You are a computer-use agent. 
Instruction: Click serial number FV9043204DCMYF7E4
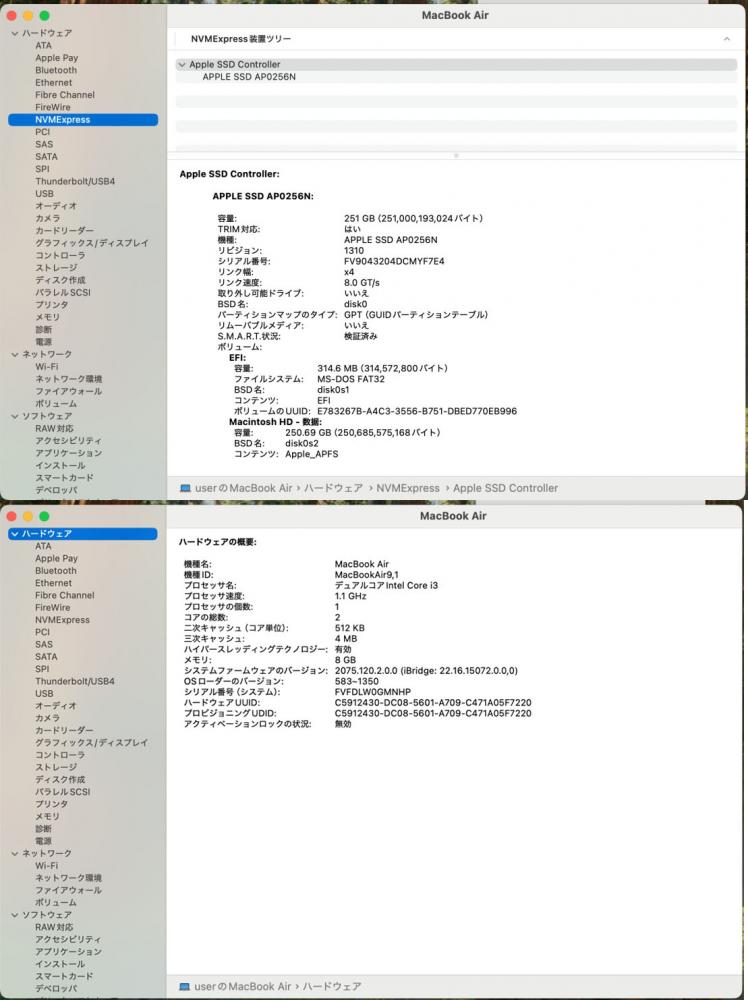pos(394,261)
